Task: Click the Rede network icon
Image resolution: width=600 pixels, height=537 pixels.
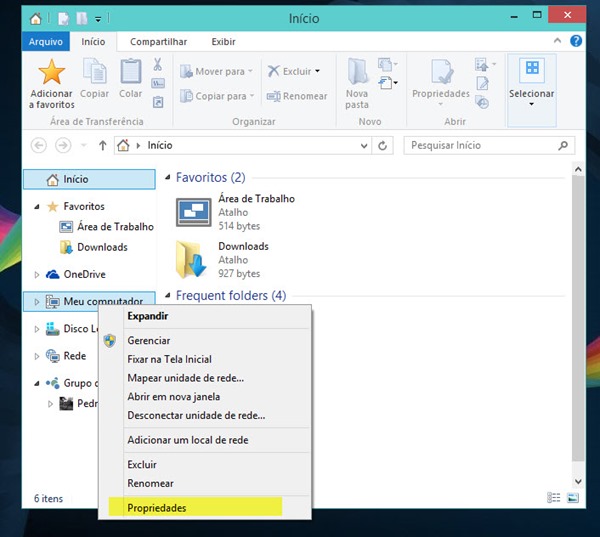Action: (53, 356)
